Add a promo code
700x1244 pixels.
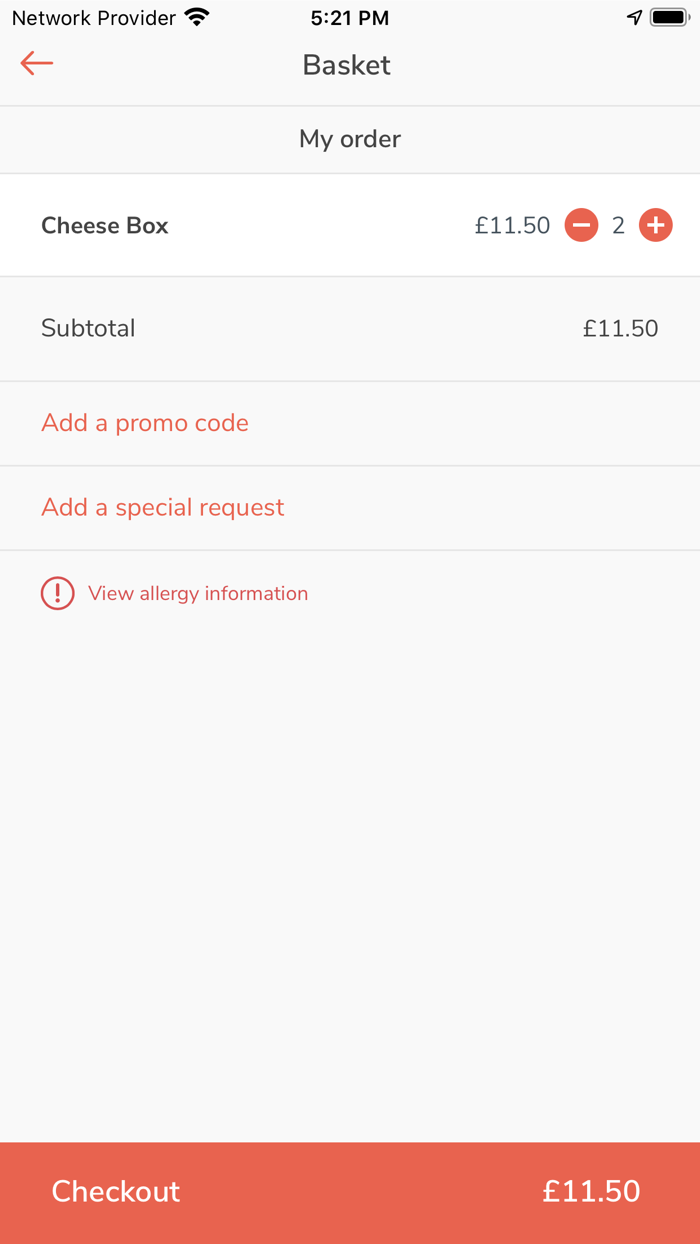145,423
